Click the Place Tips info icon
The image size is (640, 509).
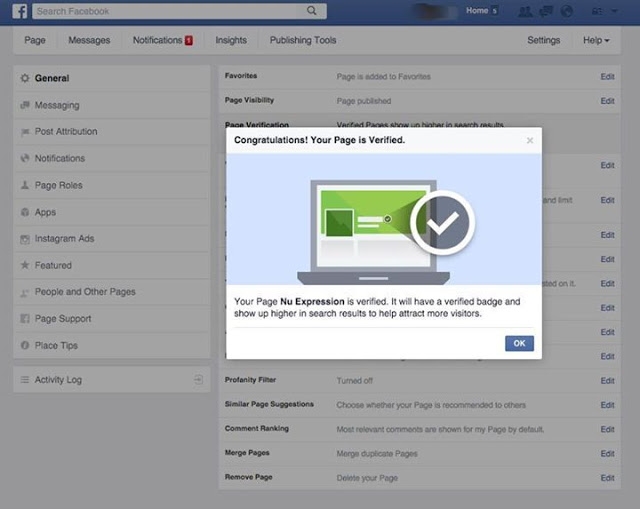click(x=25, y=345)
